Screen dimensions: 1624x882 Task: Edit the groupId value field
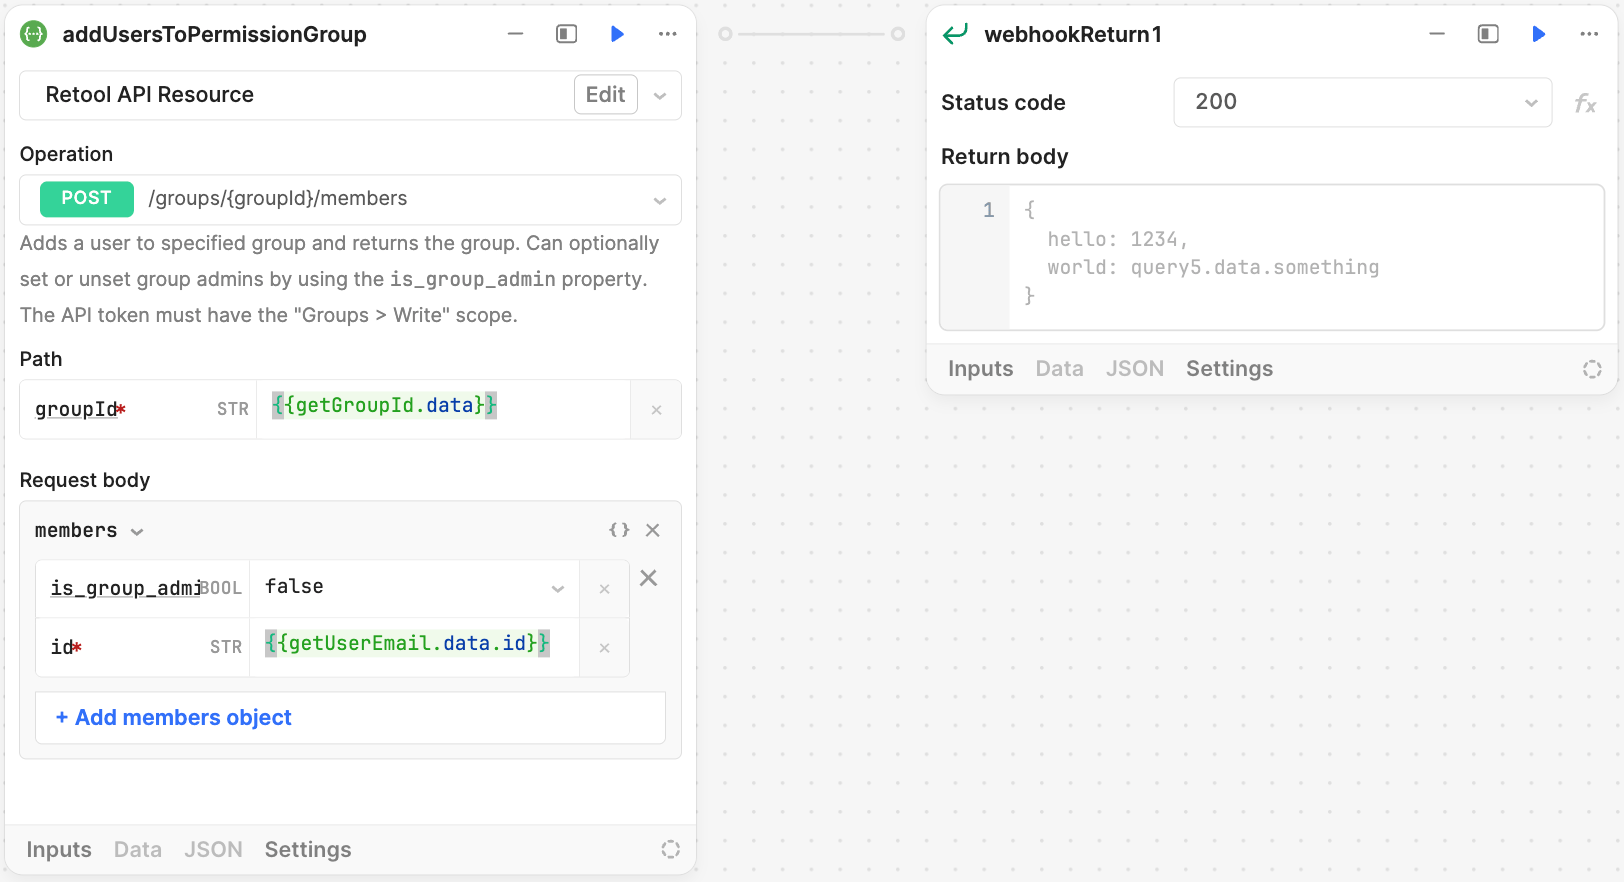(x=443, y=408)
